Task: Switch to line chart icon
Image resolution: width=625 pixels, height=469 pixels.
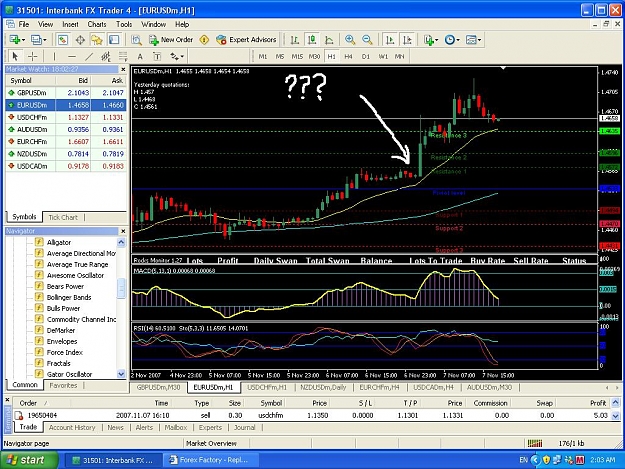Action: point(329,40)
